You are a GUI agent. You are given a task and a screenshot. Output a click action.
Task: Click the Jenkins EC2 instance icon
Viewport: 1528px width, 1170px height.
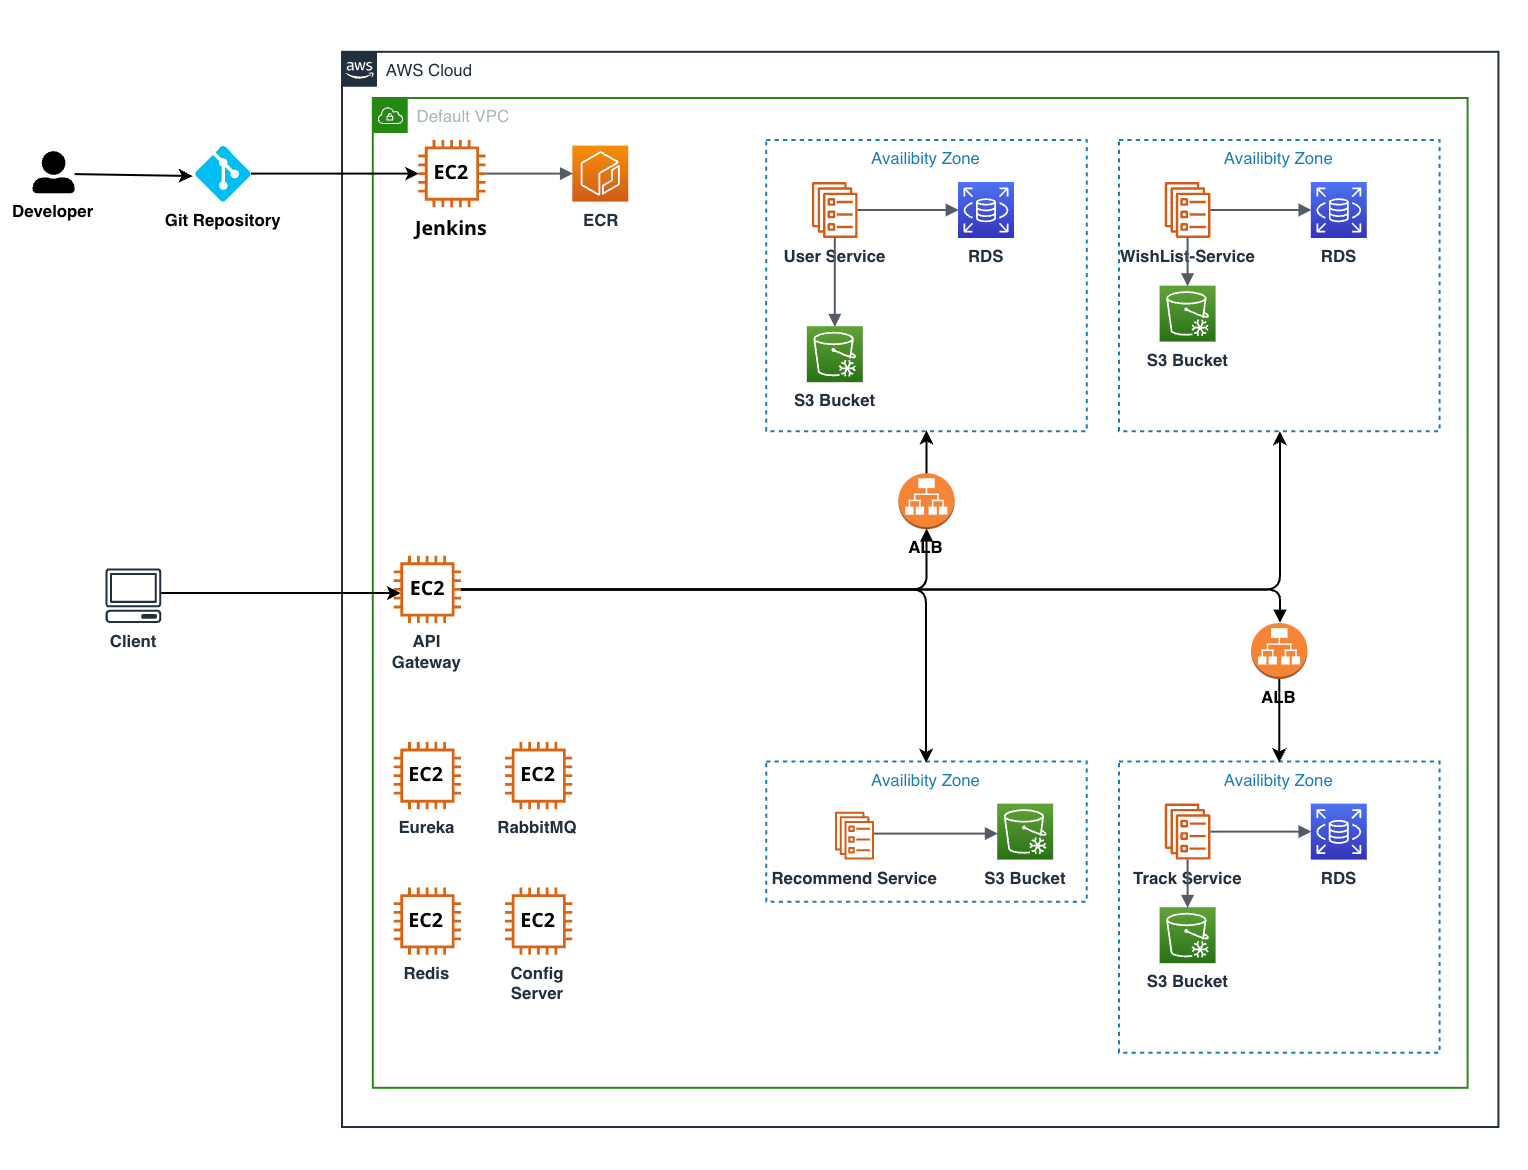(451, 173)
